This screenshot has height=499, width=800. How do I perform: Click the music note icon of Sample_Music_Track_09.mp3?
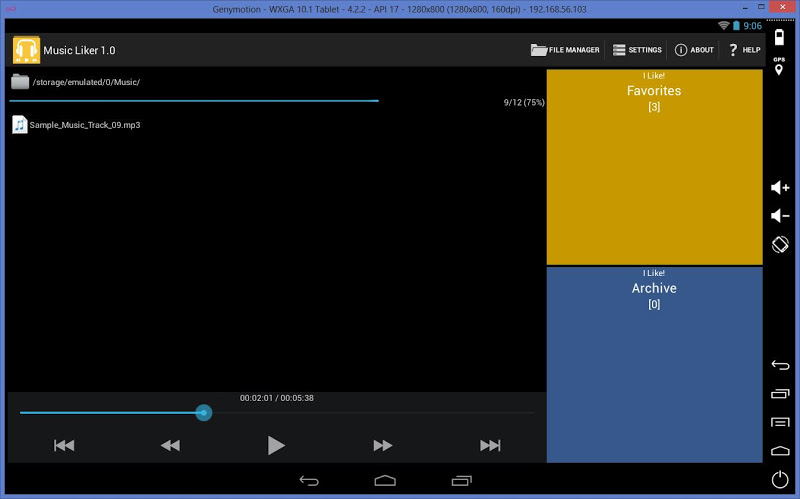click(19, 124)
